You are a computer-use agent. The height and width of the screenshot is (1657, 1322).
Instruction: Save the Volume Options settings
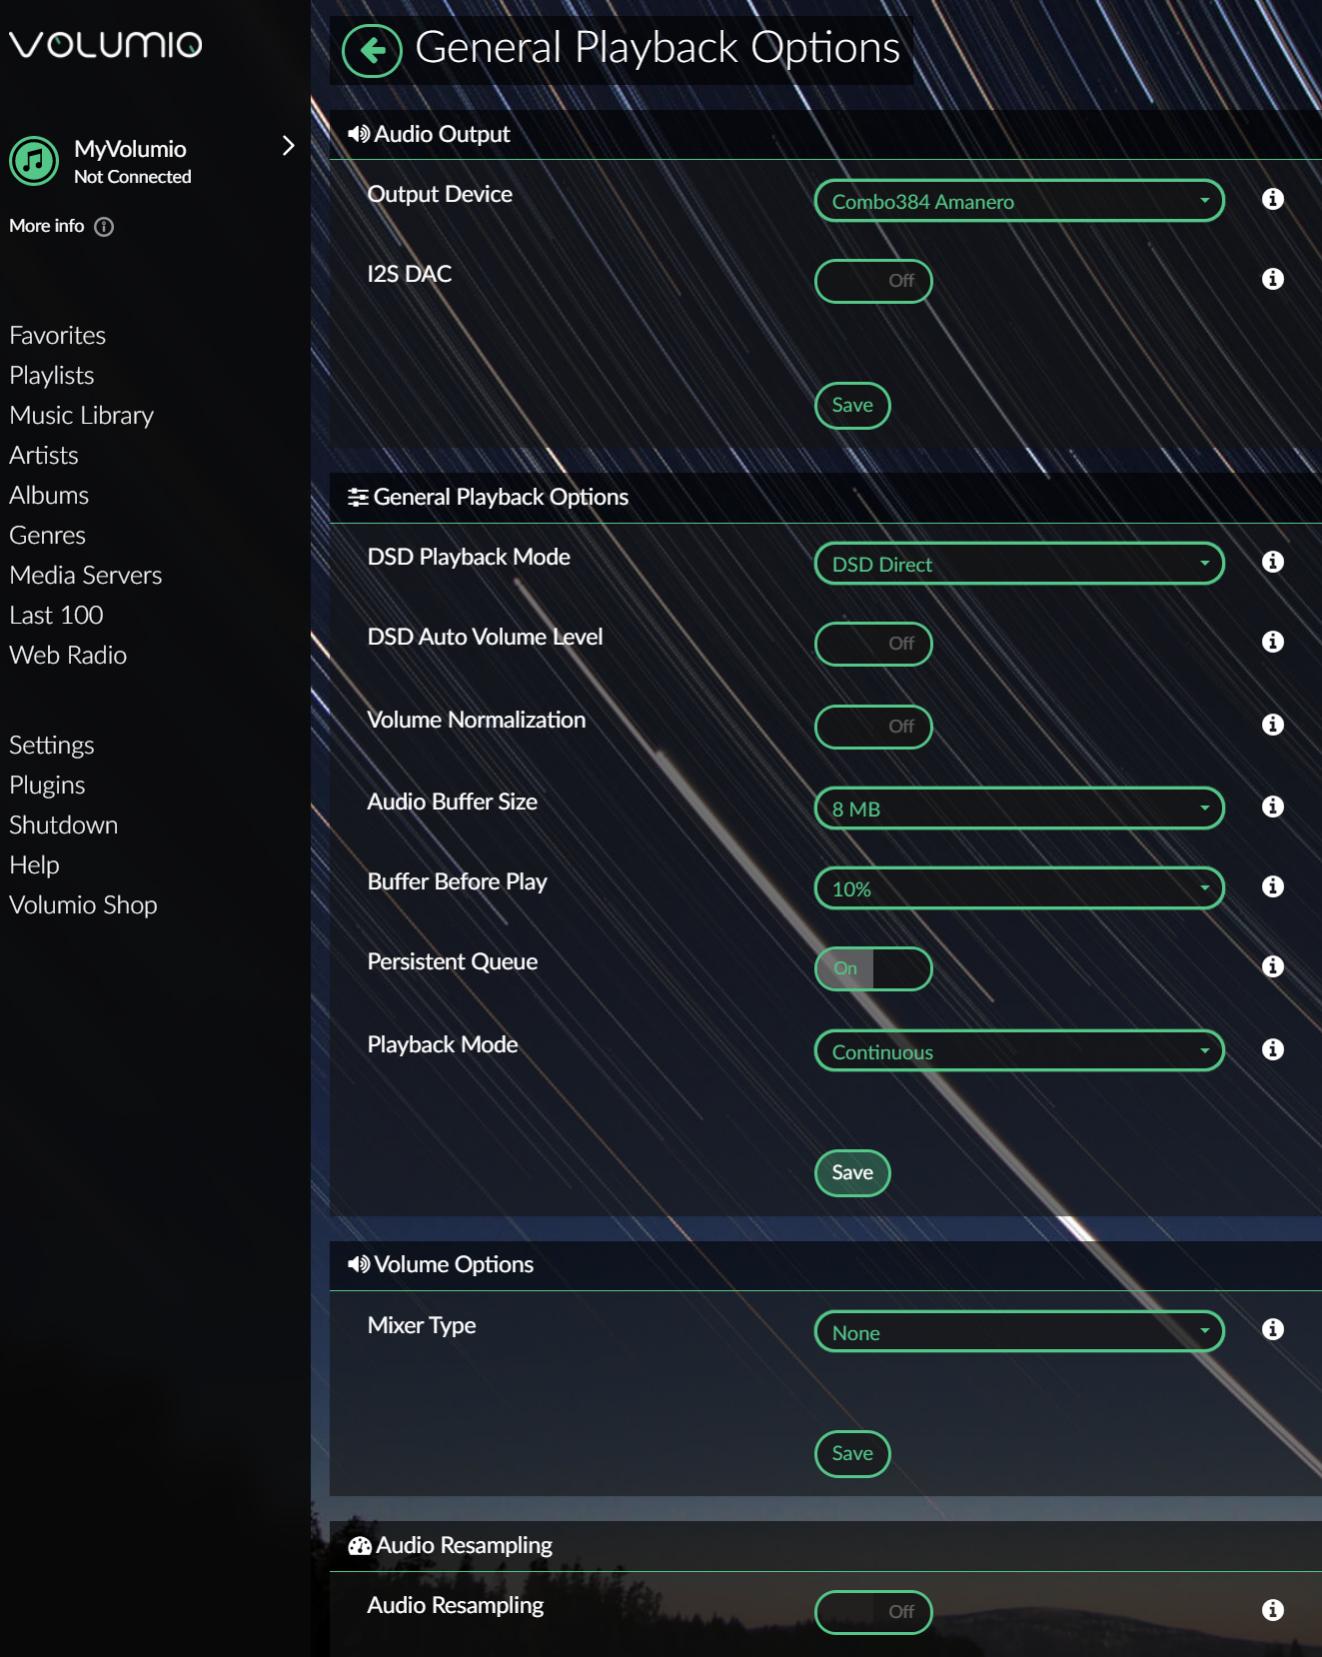(853, 1453)
